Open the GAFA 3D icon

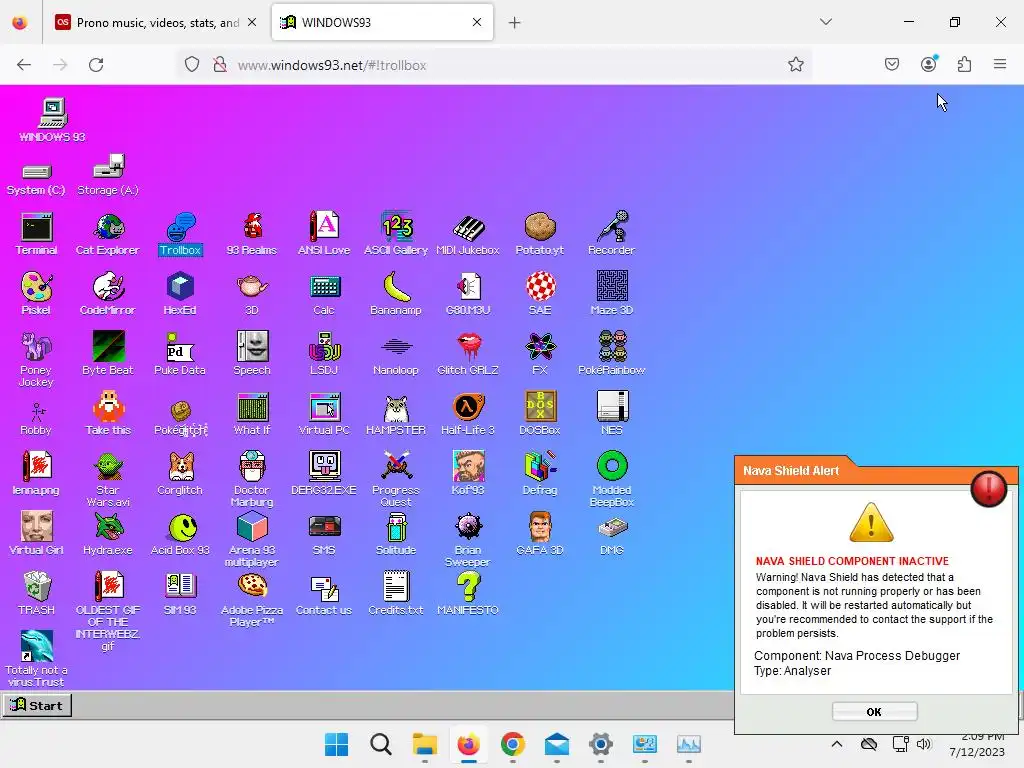tap(539, 534)
